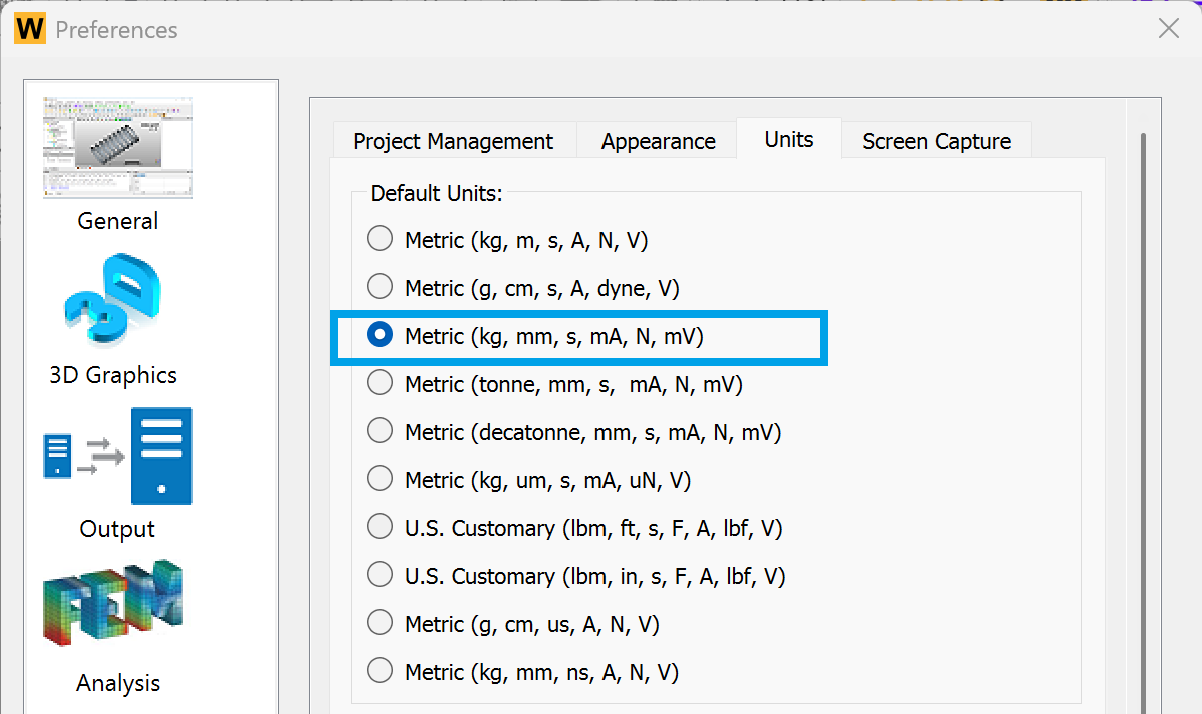This screenshot has width=1202, height=714.
Task: Select Metric decatonne units option
Action: coord(380,432)
